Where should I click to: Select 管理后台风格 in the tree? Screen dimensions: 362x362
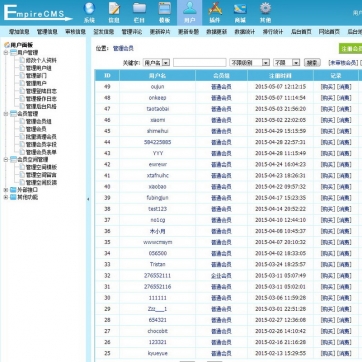41,106
